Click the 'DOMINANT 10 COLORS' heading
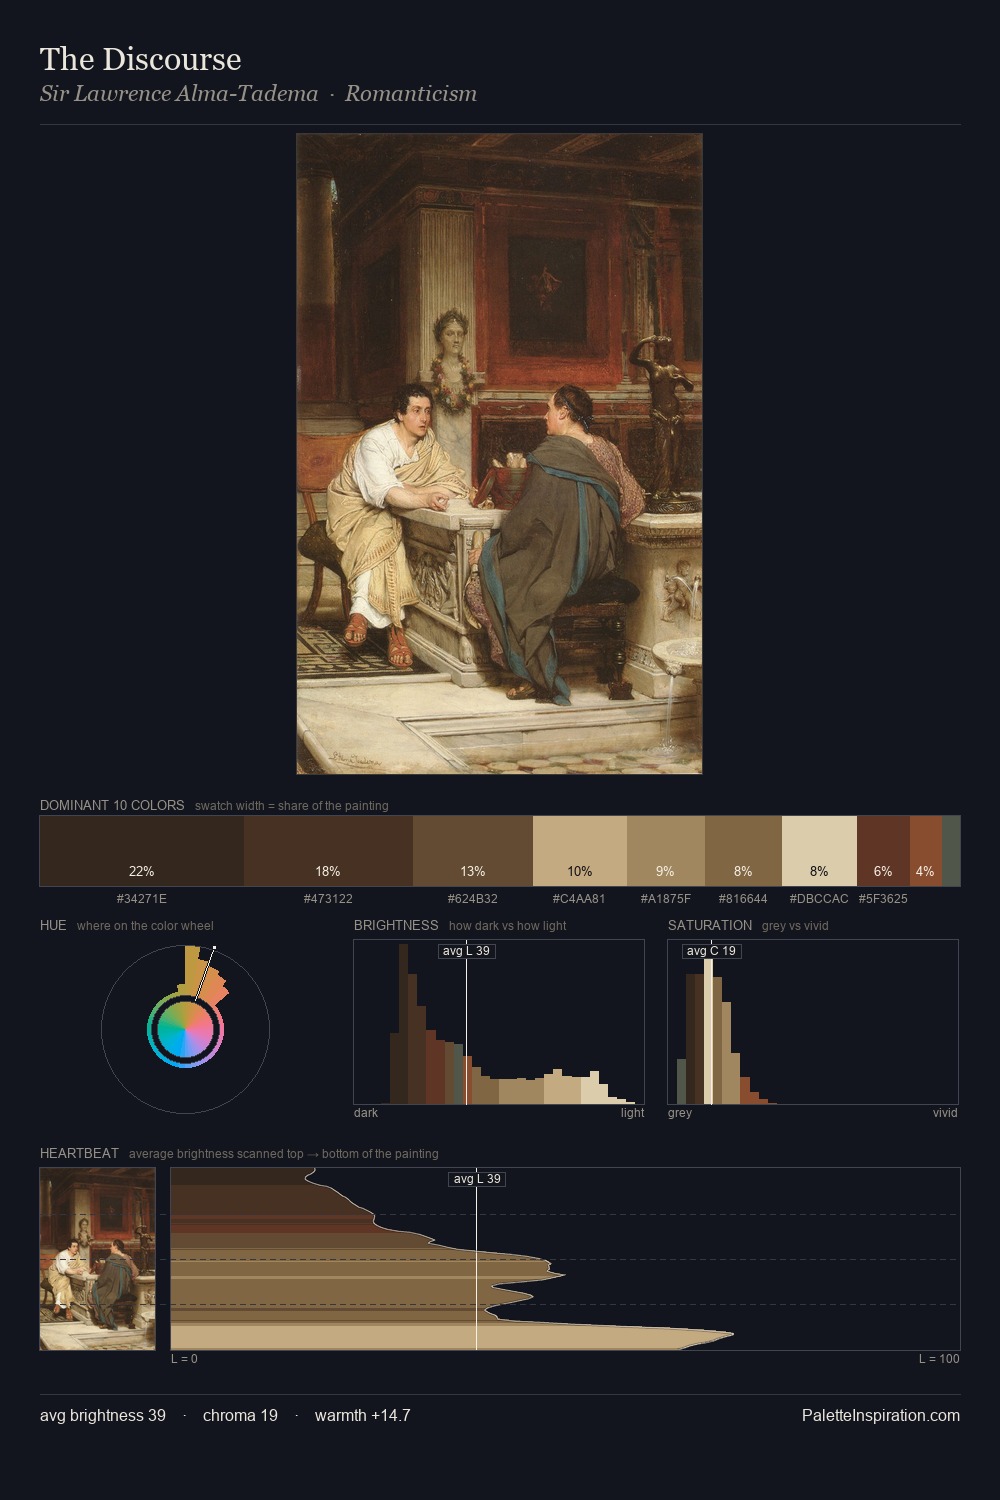 [112, 805]
